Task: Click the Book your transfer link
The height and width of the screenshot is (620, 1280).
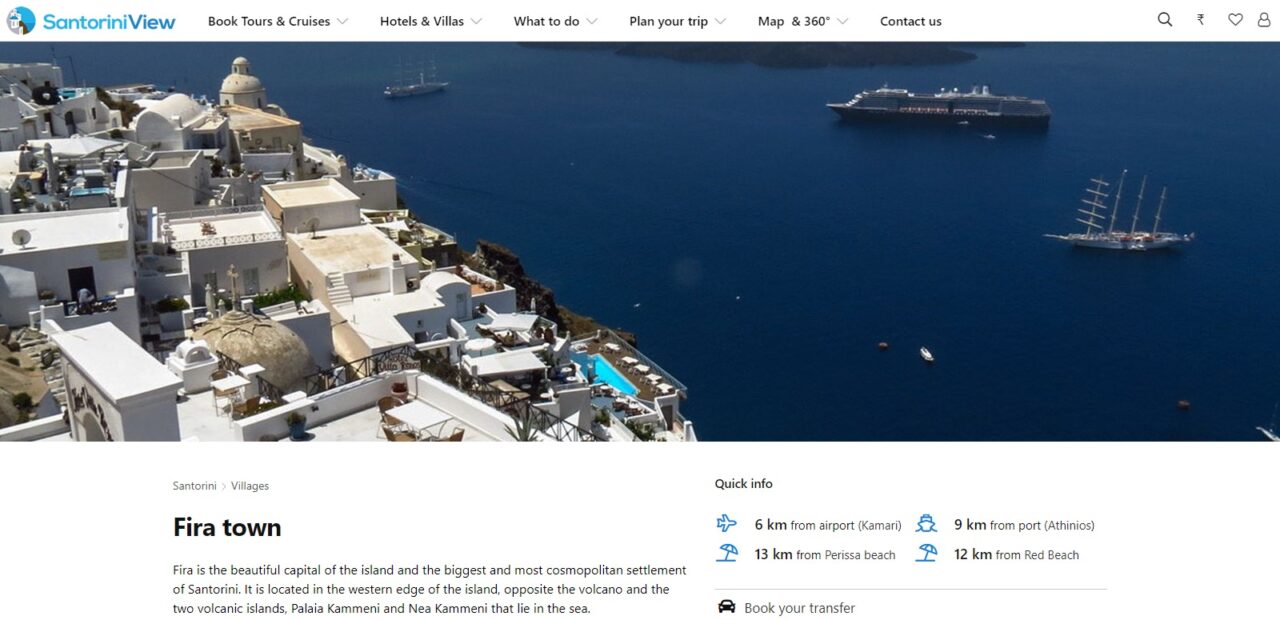Action: (x=799, y=608)
